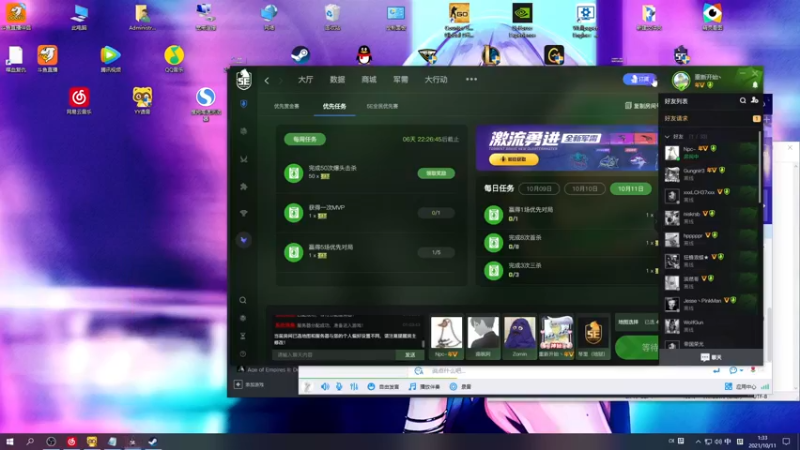Click the notification bell icon
This screenshot has width=800, height=450.
755,85
